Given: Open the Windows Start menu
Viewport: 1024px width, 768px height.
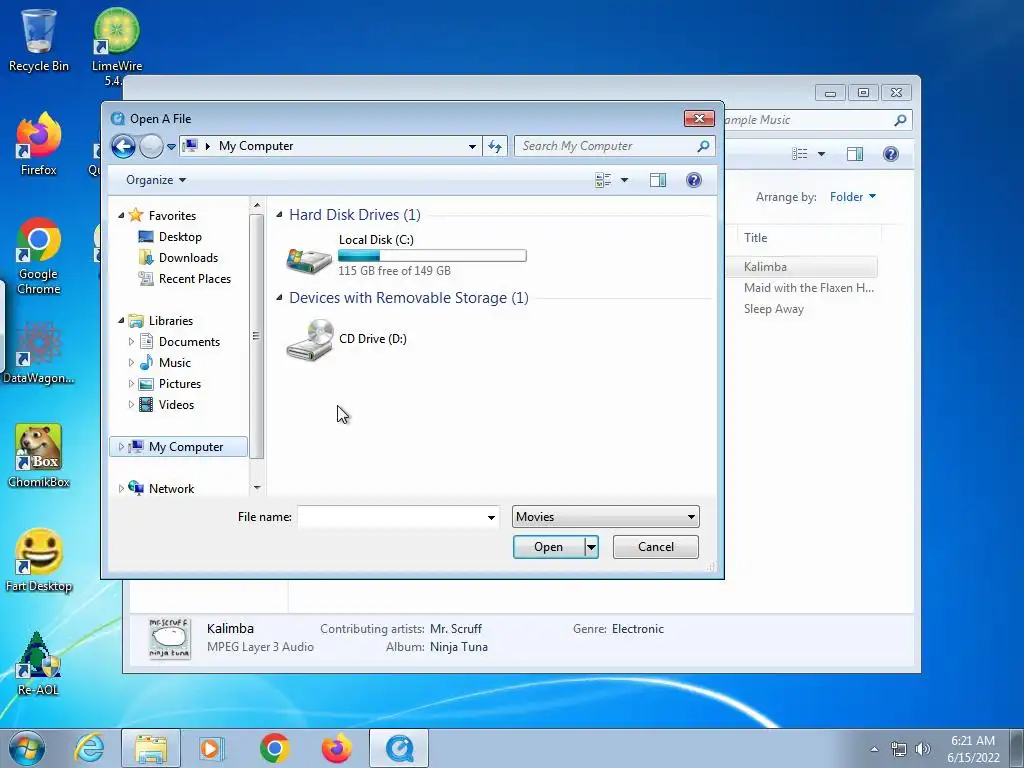Looking at the screenshot, I should (27, 748).
